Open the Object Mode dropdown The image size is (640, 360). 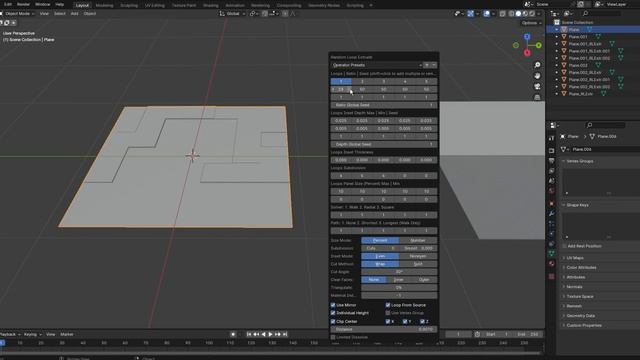tap(18, 13)
